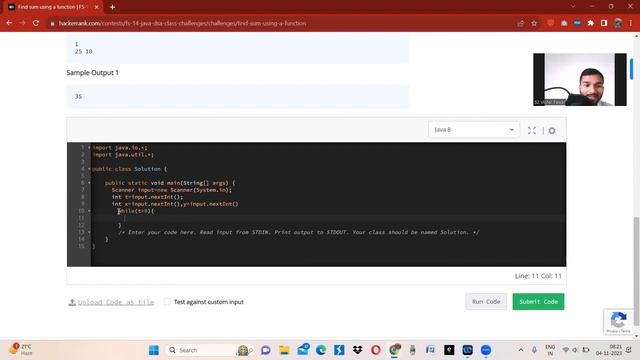Open Chrome's three-dot menu
The width and height of the screenshot is (640, 360).
tap(631, 23)
